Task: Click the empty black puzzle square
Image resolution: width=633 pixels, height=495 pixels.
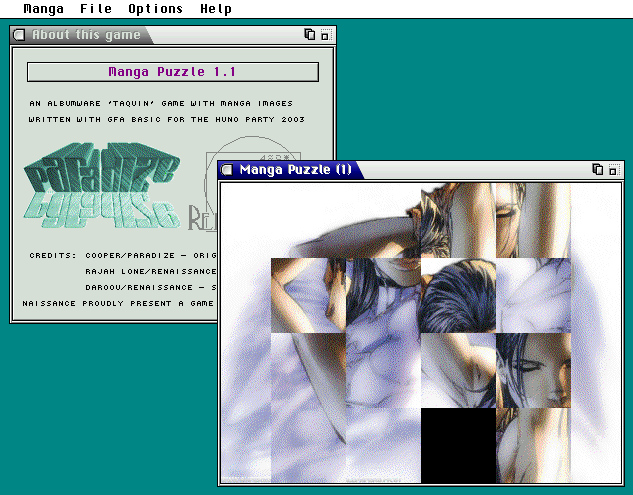Action: 458,445
